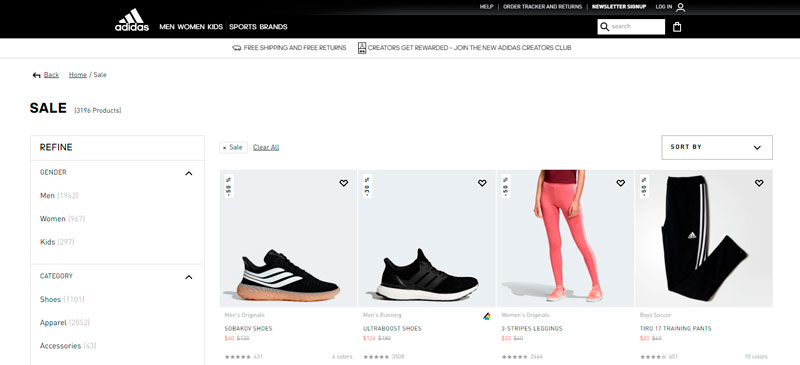The width and height of the screenshot is (800, 365).
Task: Open the Women menu in navigation
Action: coord(191,27)
